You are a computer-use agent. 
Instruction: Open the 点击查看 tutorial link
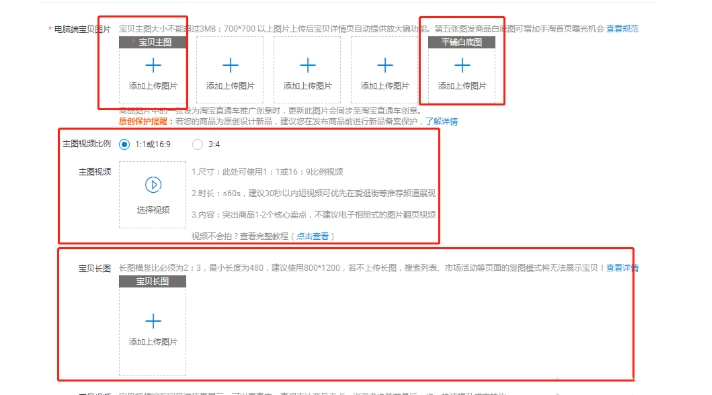[x=312, y=236]
